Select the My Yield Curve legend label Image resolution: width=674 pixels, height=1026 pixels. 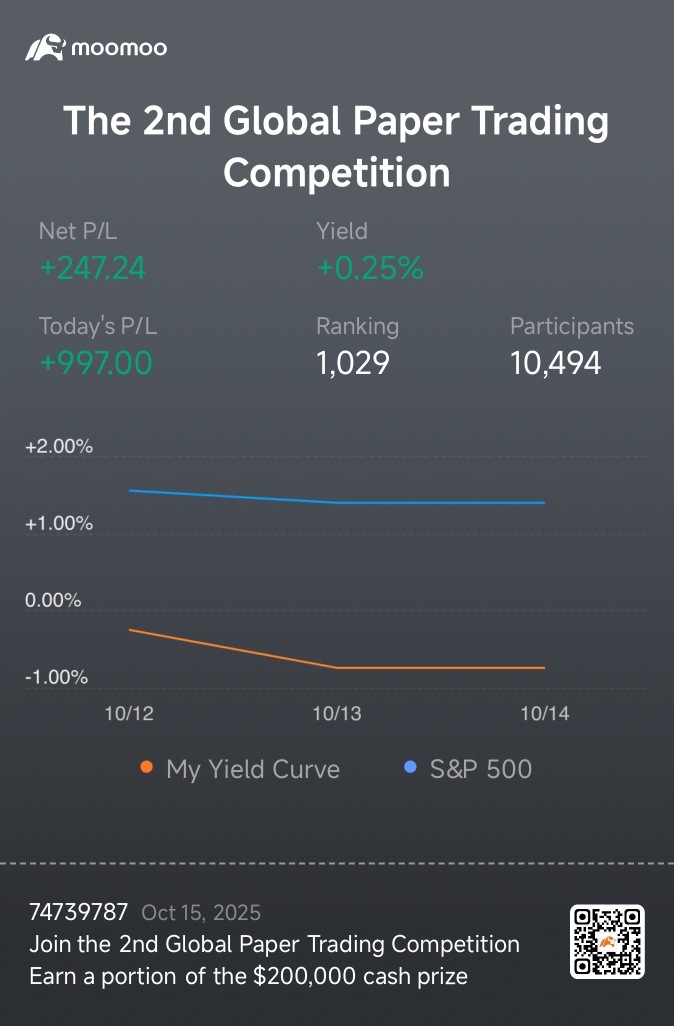coord(253,769)
